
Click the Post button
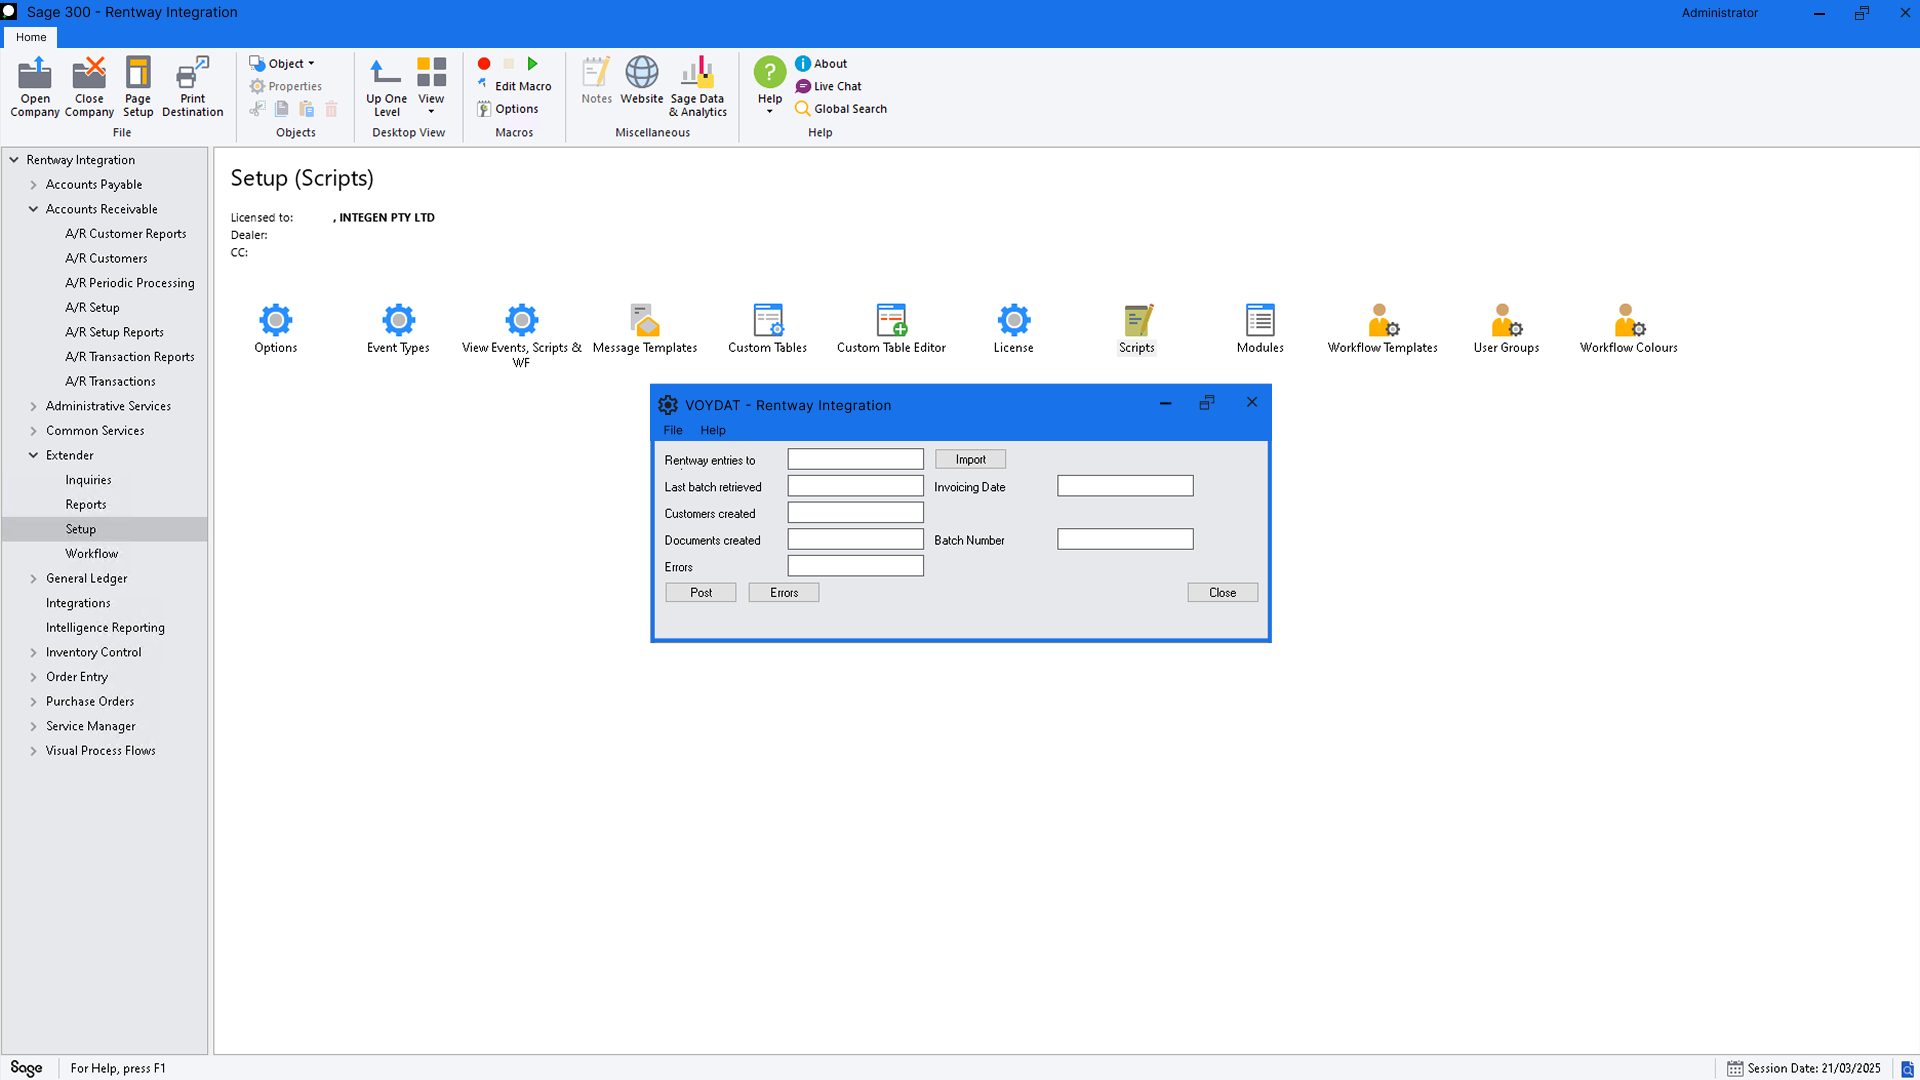coord(701,592)
